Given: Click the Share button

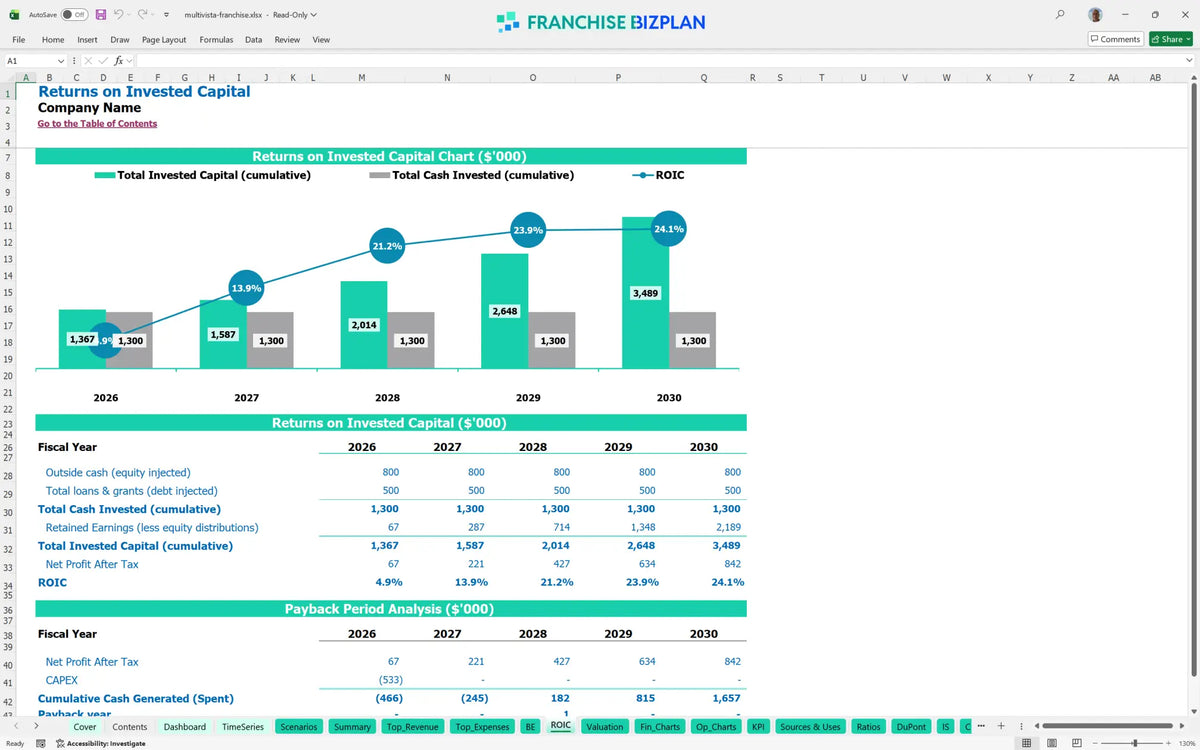Looking at the screenshot, I should 1169,39.
